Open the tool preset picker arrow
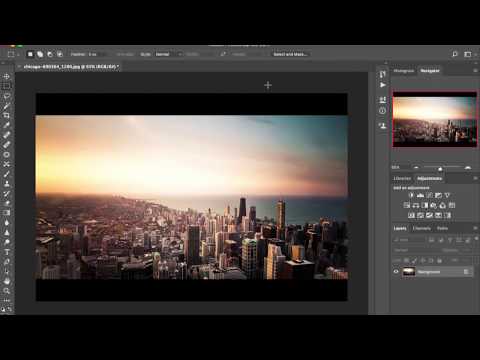Image resolution: width=480 pixels, height=360 pixels. point(18,54)
